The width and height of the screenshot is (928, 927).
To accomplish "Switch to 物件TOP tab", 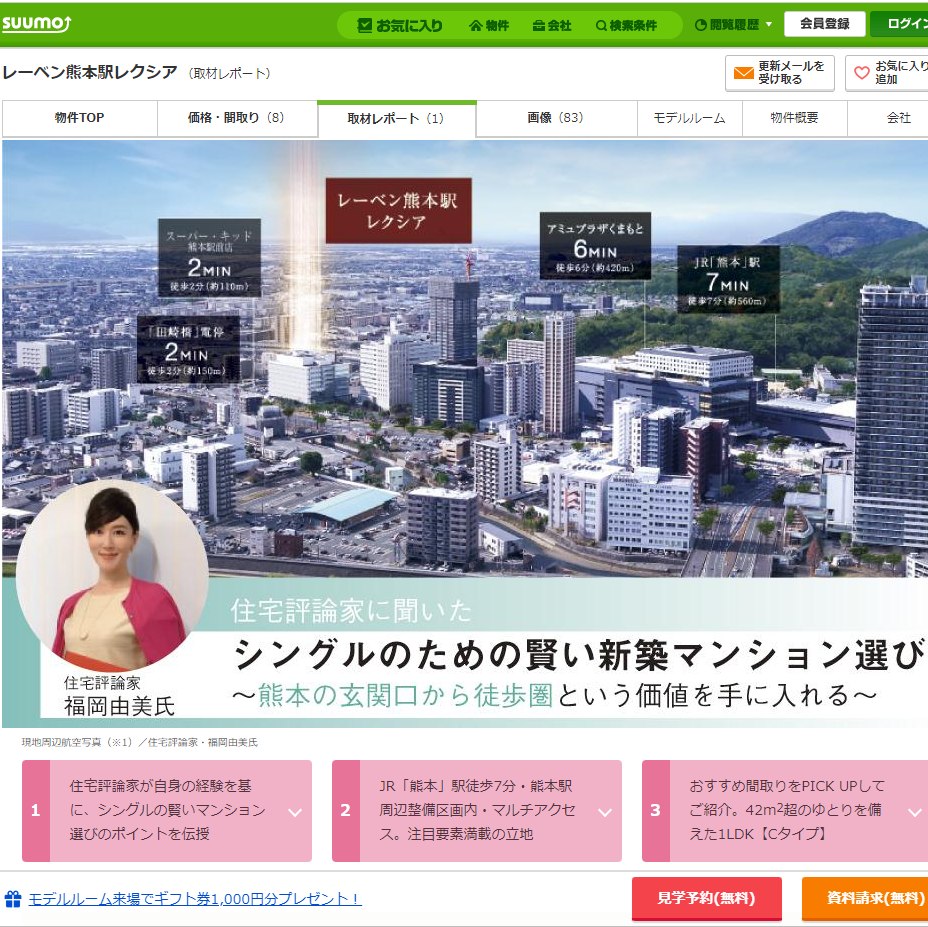I will [79, 118].
